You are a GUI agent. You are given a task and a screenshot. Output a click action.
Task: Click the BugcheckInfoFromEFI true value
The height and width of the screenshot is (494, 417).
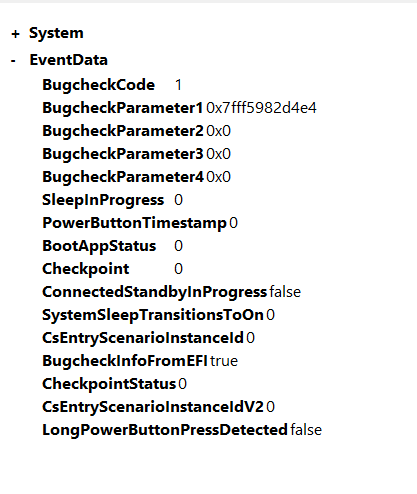(x=224, y=361)
